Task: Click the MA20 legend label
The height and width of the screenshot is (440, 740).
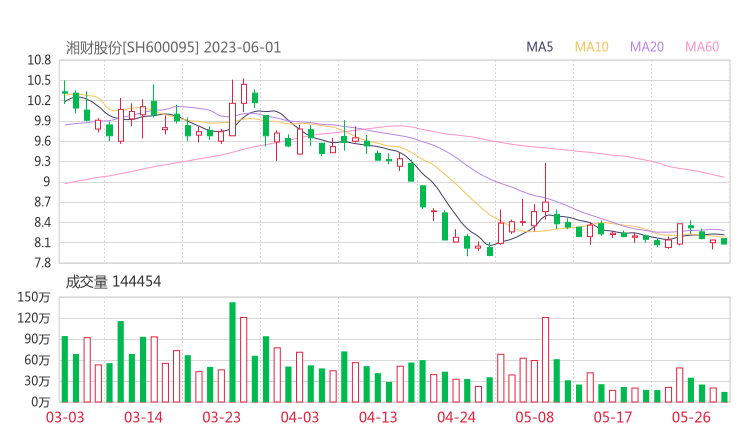Action: pos(647,47)
